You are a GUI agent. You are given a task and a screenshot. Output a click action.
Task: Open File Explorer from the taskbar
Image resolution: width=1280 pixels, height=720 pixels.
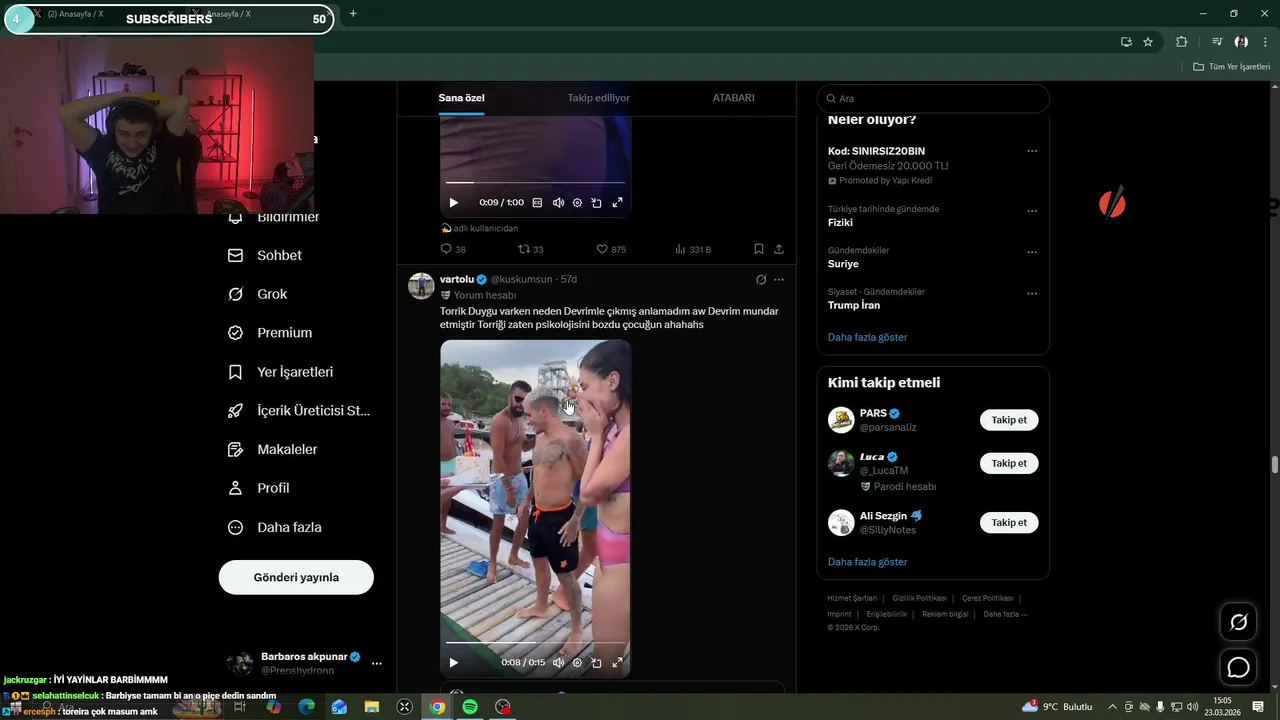(372, 707)
